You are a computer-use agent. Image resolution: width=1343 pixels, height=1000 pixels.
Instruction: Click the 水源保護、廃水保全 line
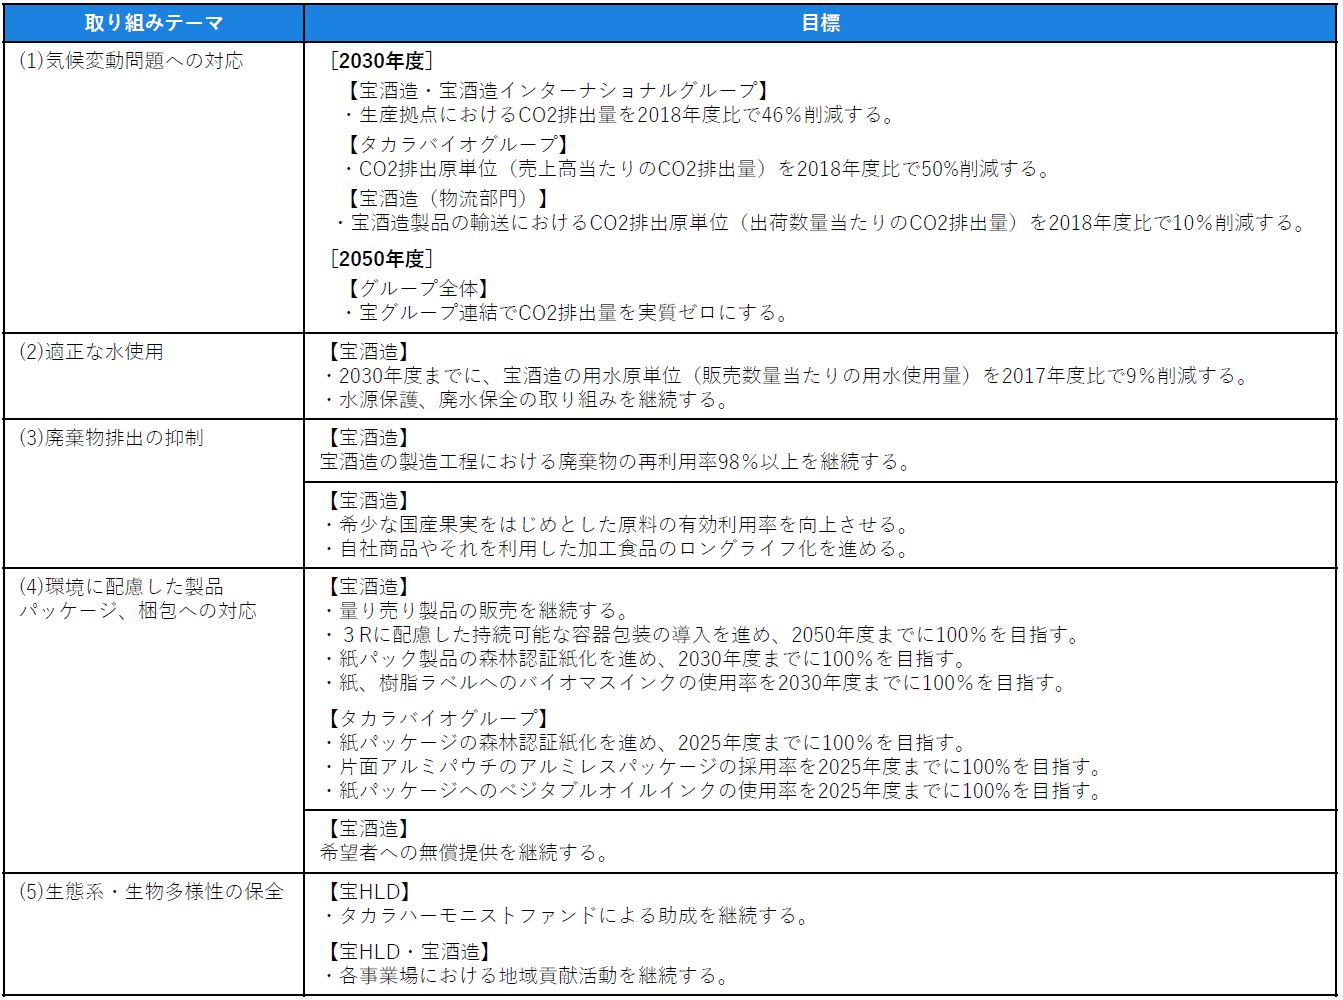point(526,401)
